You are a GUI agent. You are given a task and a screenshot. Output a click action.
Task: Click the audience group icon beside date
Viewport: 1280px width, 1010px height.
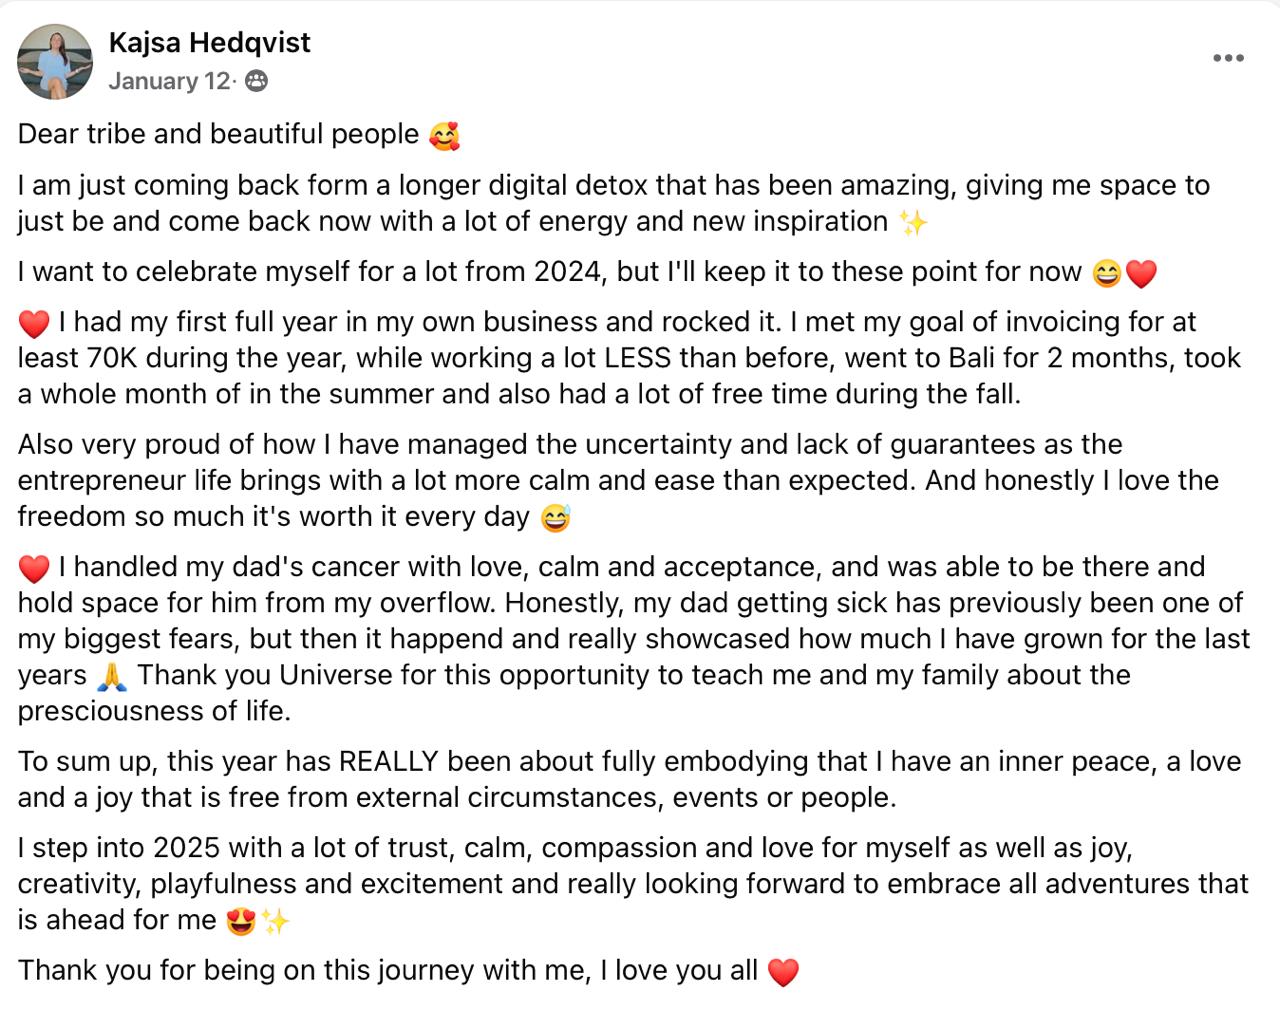click(x=256, y=82)
